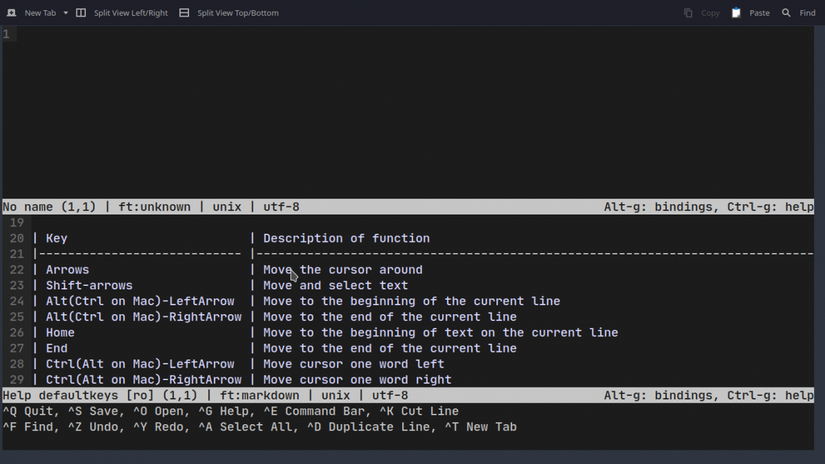Viewport: 825px width, 464px height.
Task: Click the 'Home' key cell
Action: pyautogui.click(x=60, y=333)
